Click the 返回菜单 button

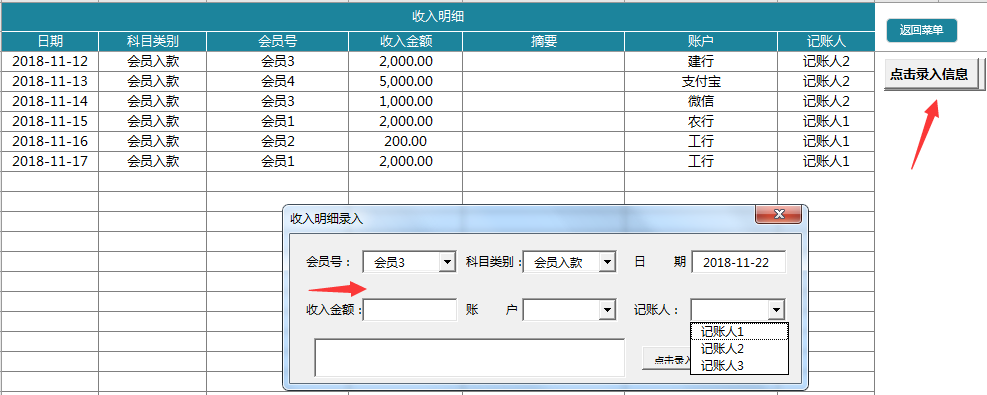point(922,30)
